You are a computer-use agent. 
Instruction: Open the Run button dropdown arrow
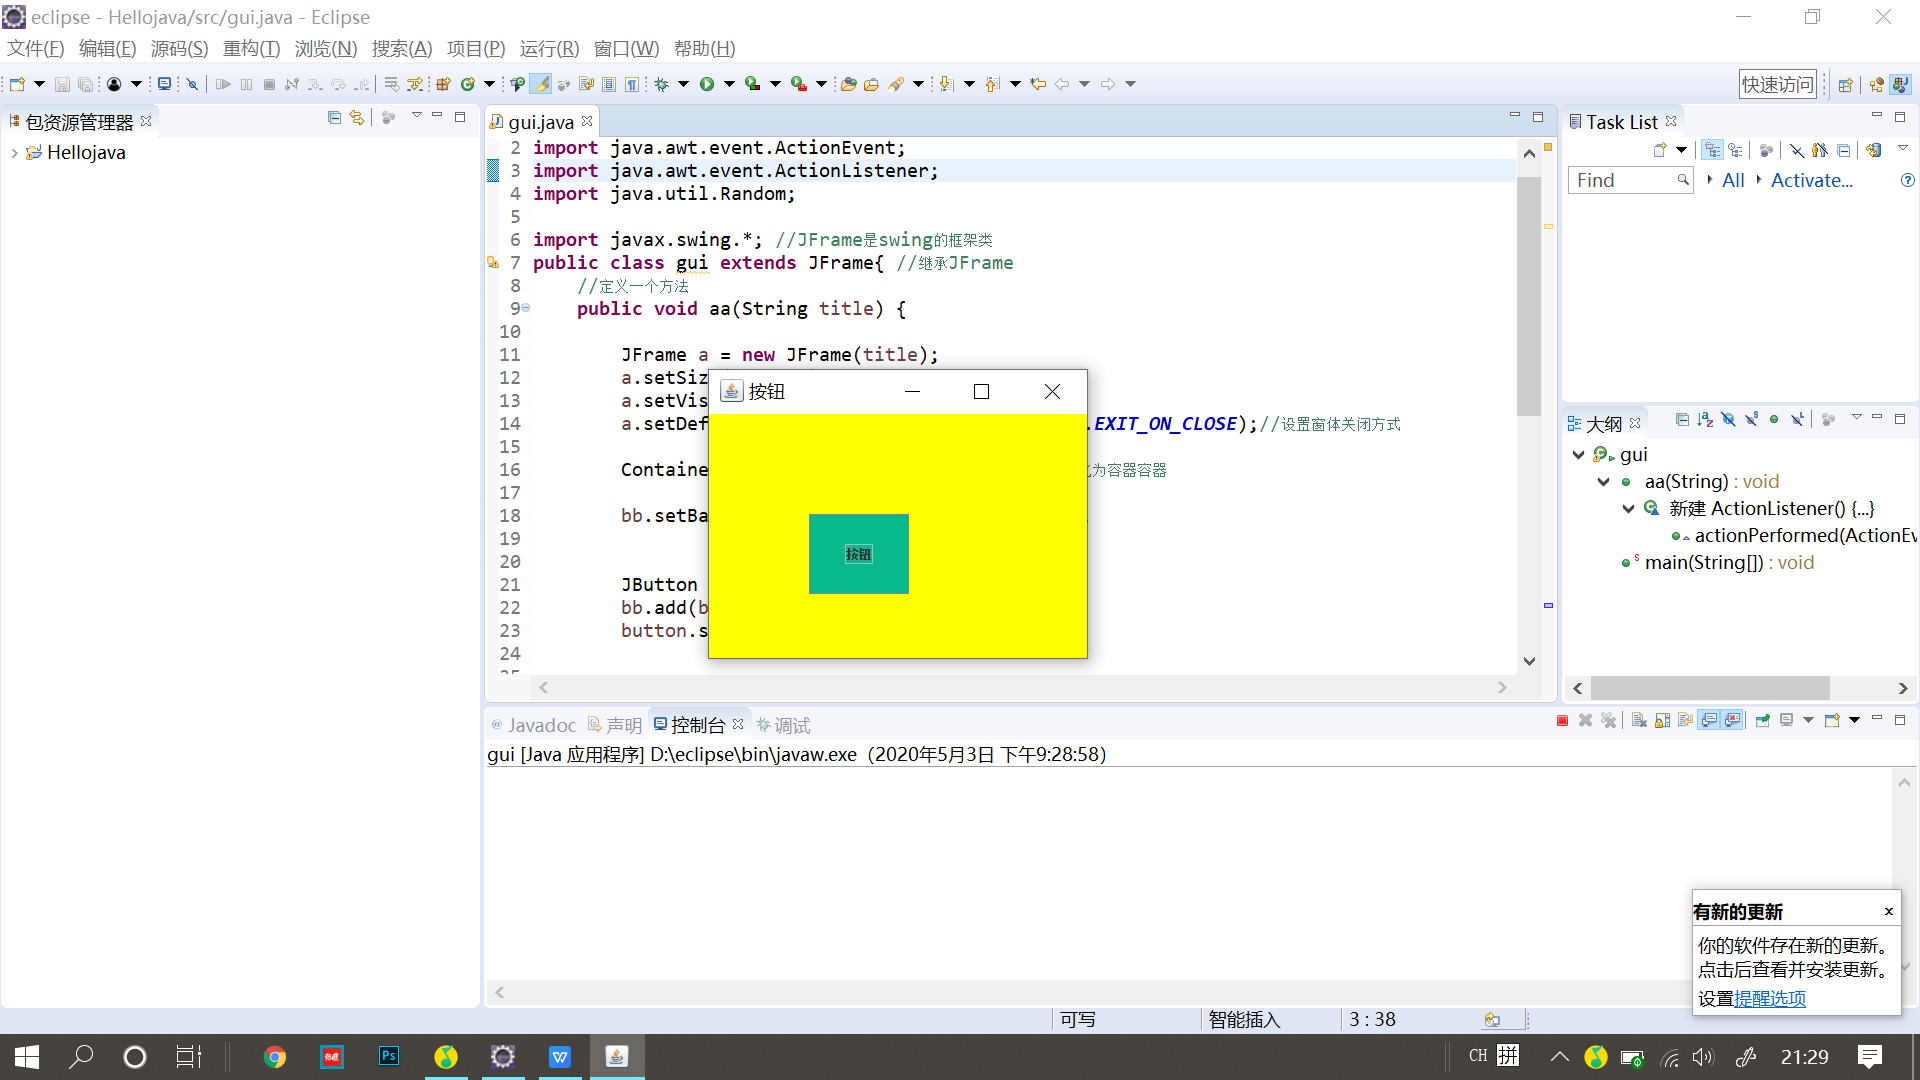pyautogui.click(x=729, y=84)
